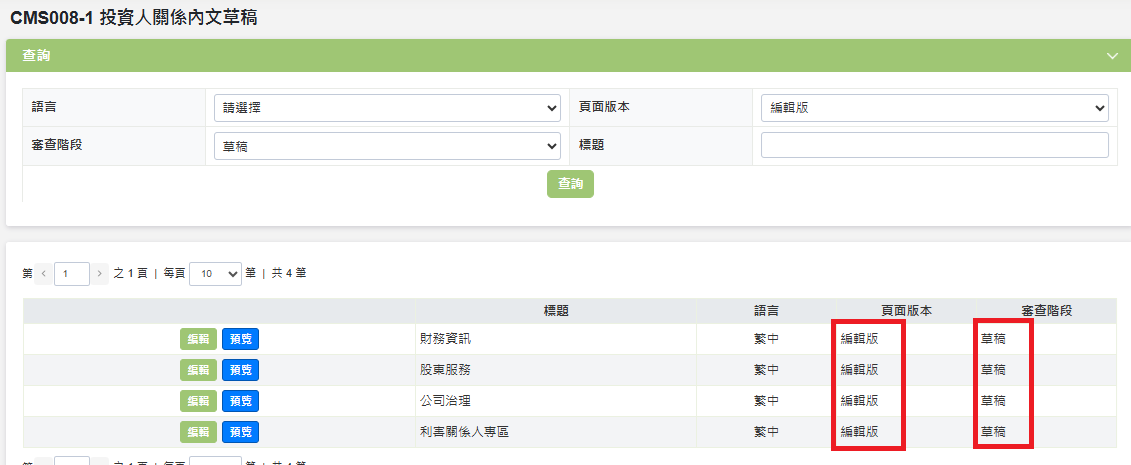Click the 標題 search input field
This screenshot has width=1131, height=465.
pos(934,146)
